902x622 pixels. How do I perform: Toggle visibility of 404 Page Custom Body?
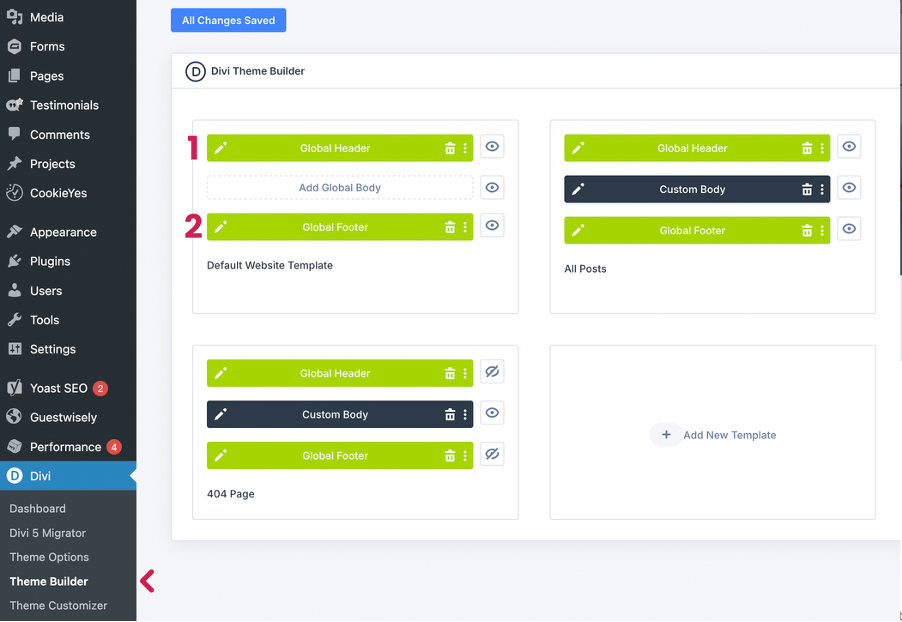(492, 413)
